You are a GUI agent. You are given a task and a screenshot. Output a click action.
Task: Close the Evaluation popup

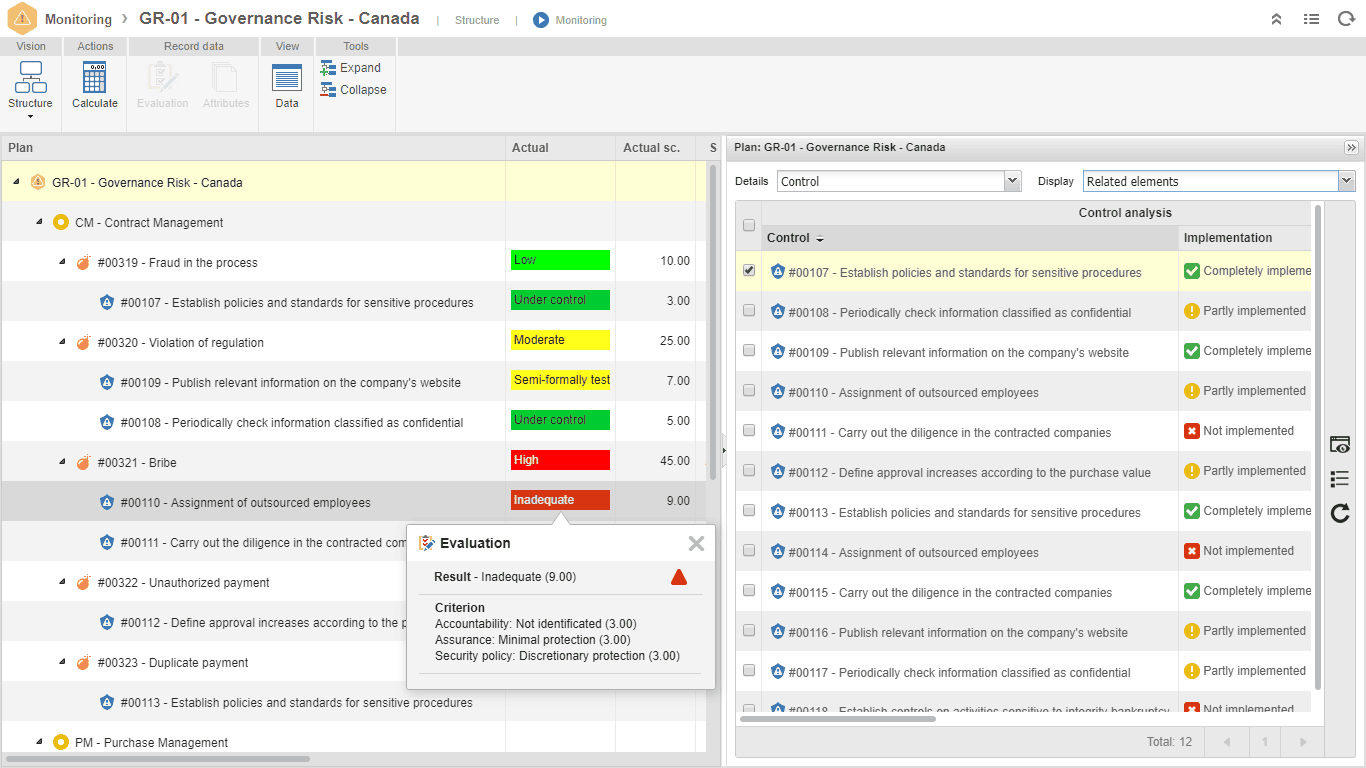(697, 543)
